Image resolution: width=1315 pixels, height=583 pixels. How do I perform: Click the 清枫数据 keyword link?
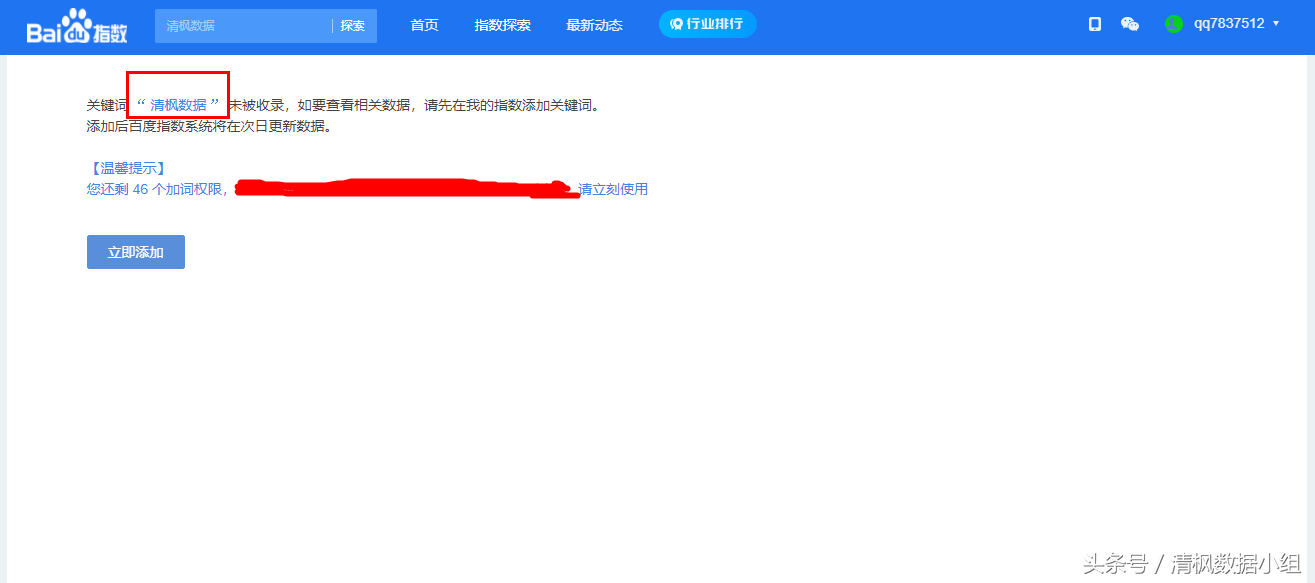click(178, 104)
